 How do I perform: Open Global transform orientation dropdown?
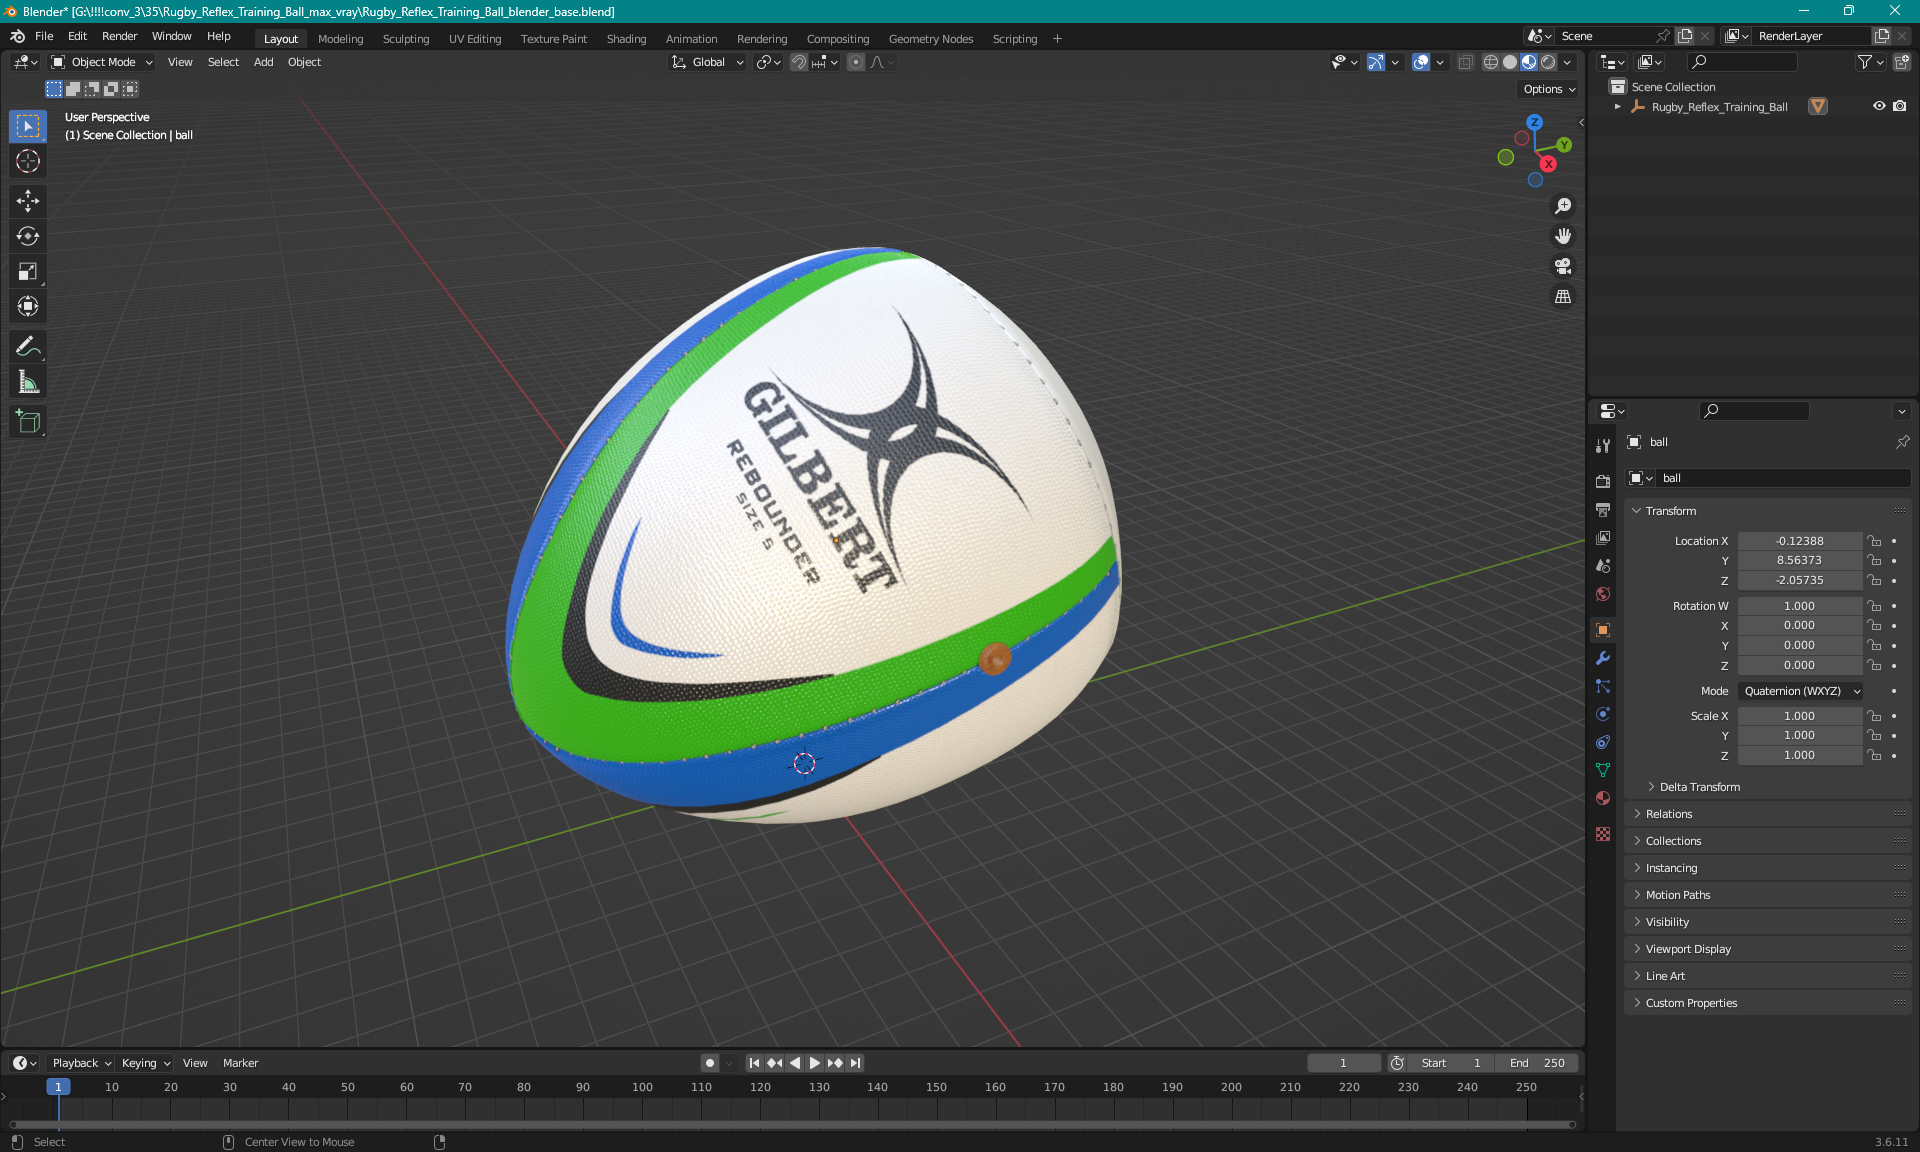pos(708,62)
